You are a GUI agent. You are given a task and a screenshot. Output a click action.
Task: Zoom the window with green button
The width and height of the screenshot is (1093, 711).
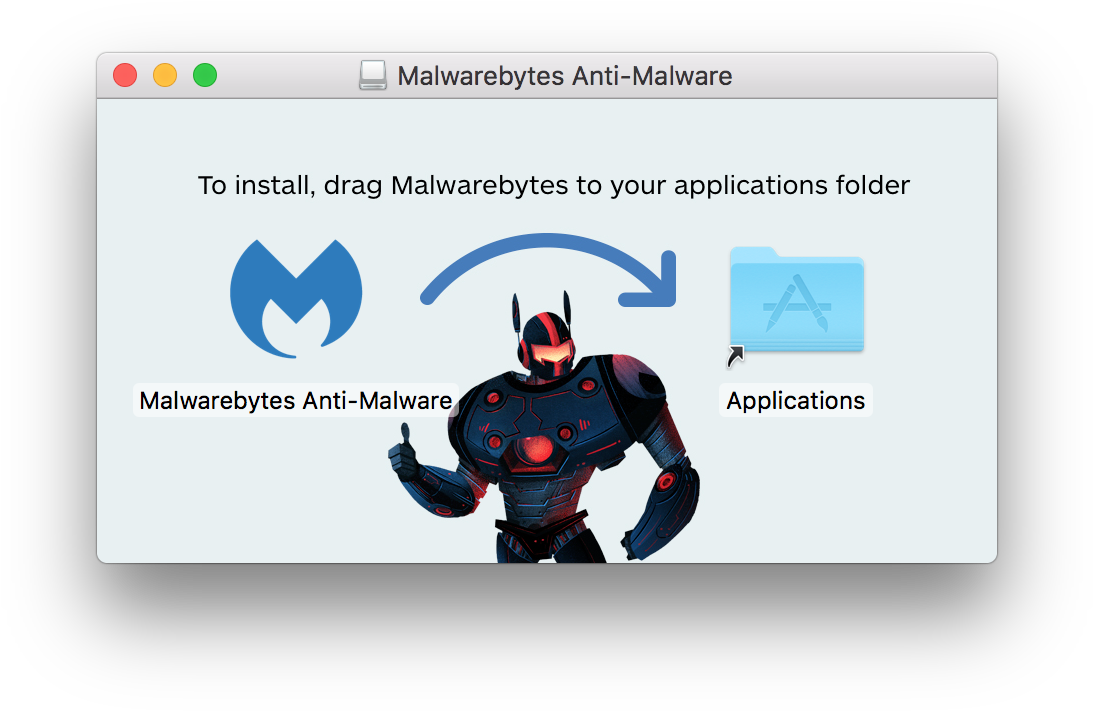coord(205,75)
